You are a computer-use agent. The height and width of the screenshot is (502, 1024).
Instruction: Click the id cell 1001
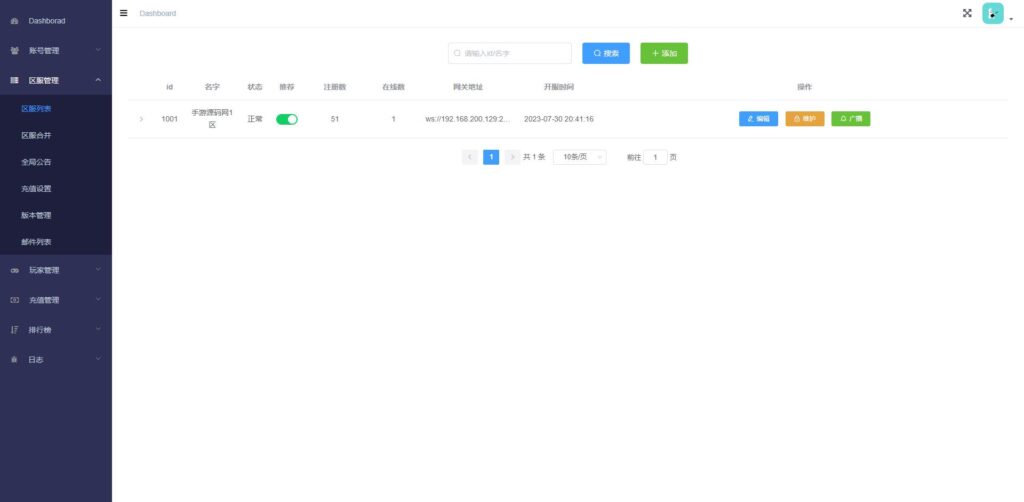[169, 119]
